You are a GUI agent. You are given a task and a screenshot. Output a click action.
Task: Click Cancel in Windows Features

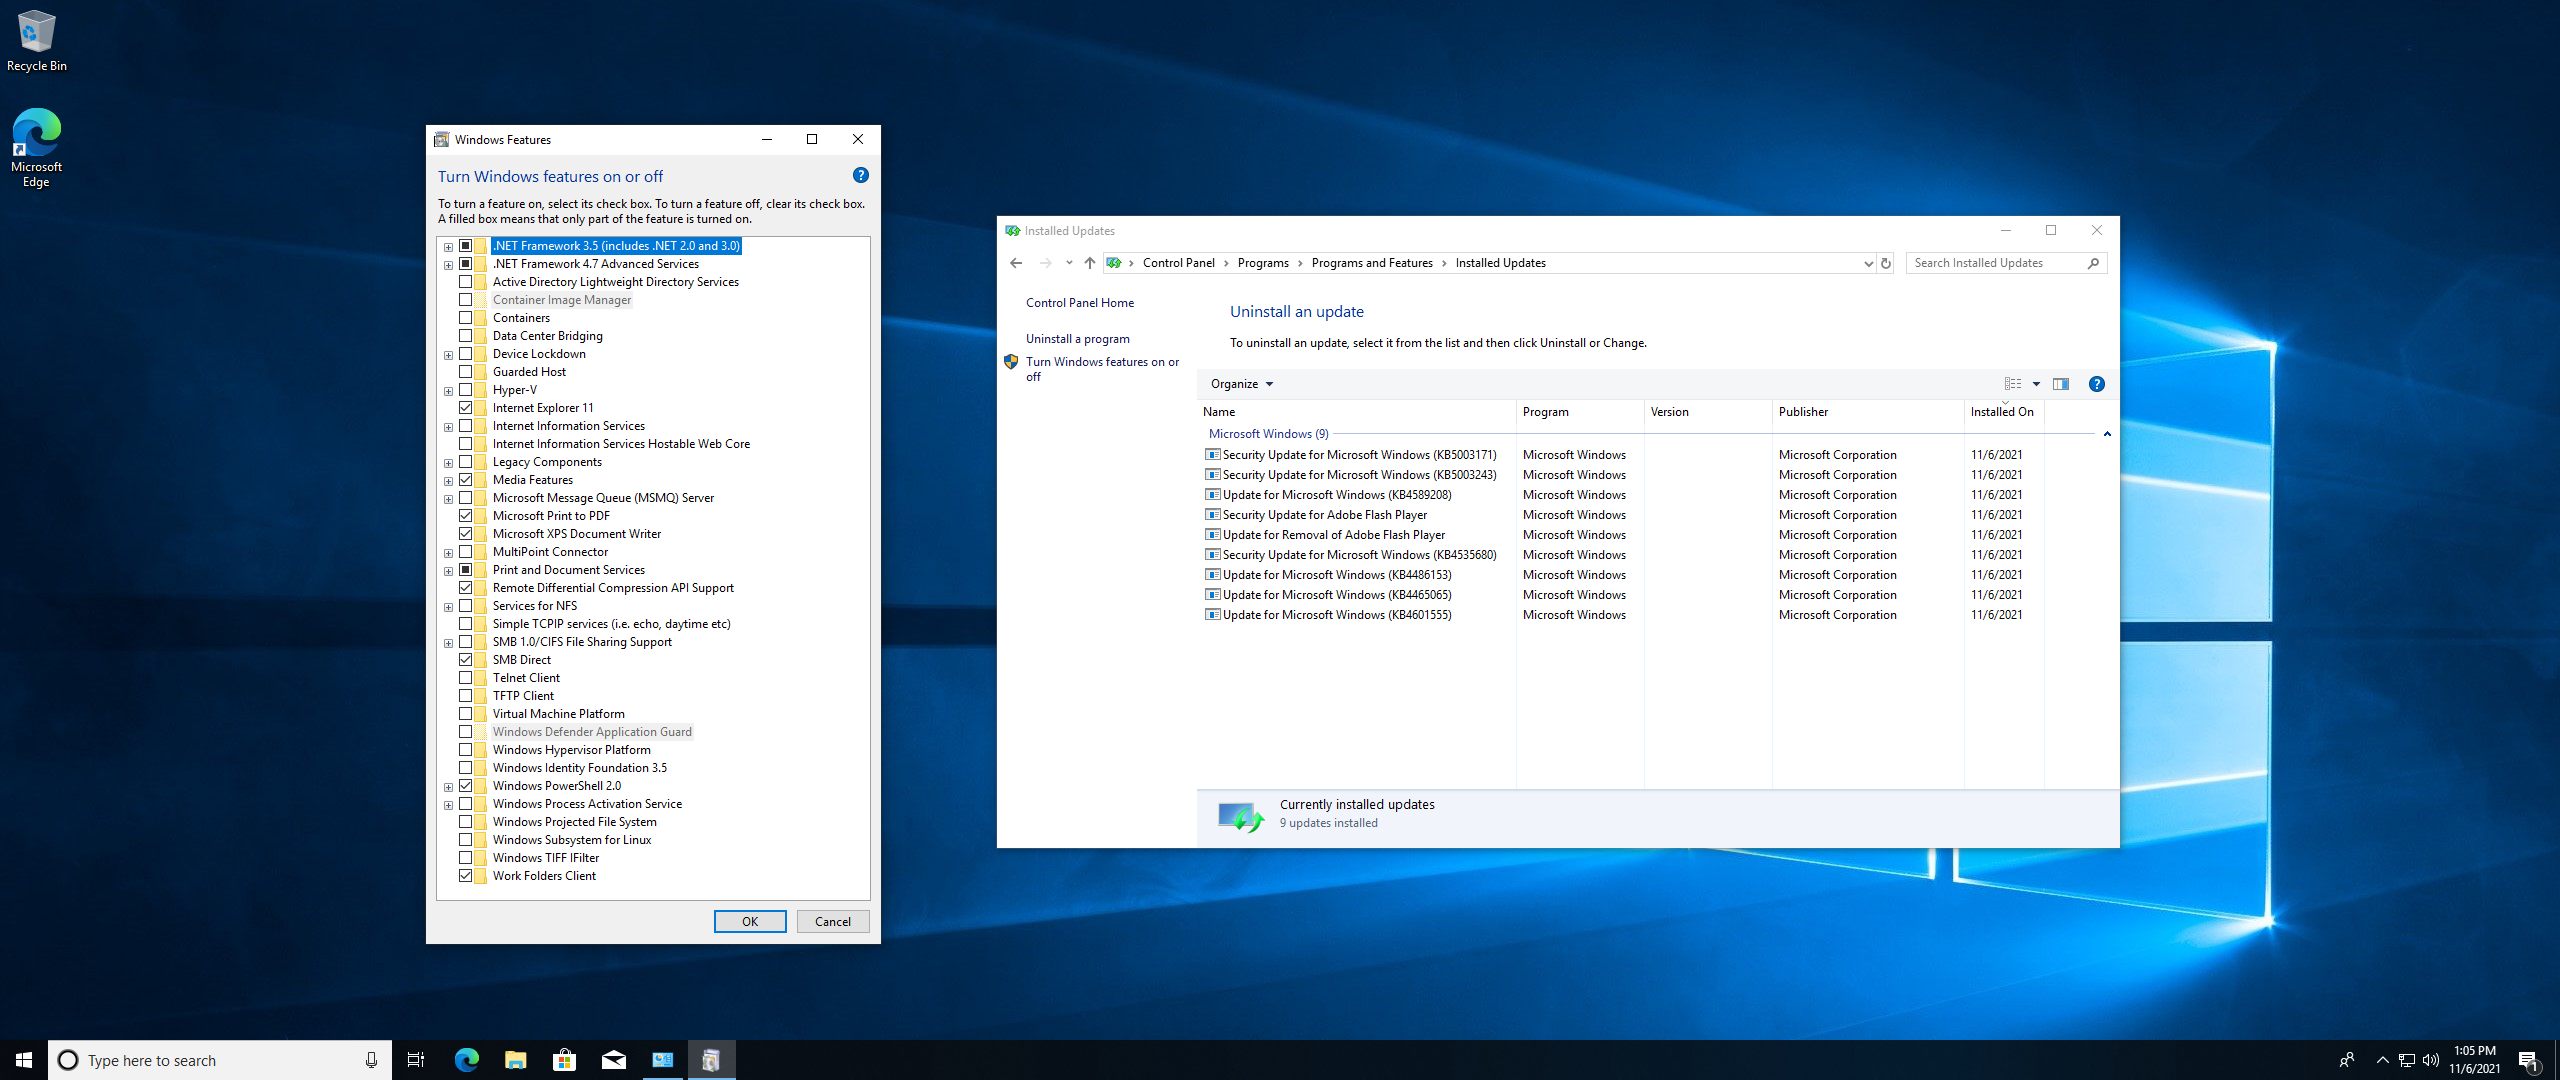(833, 922)
